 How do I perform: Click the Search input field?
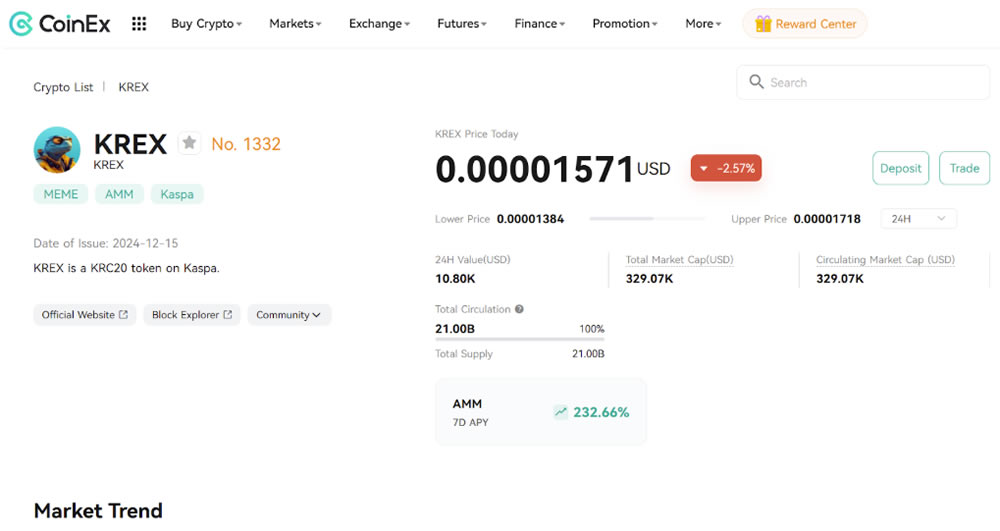(x=863, y=82)
